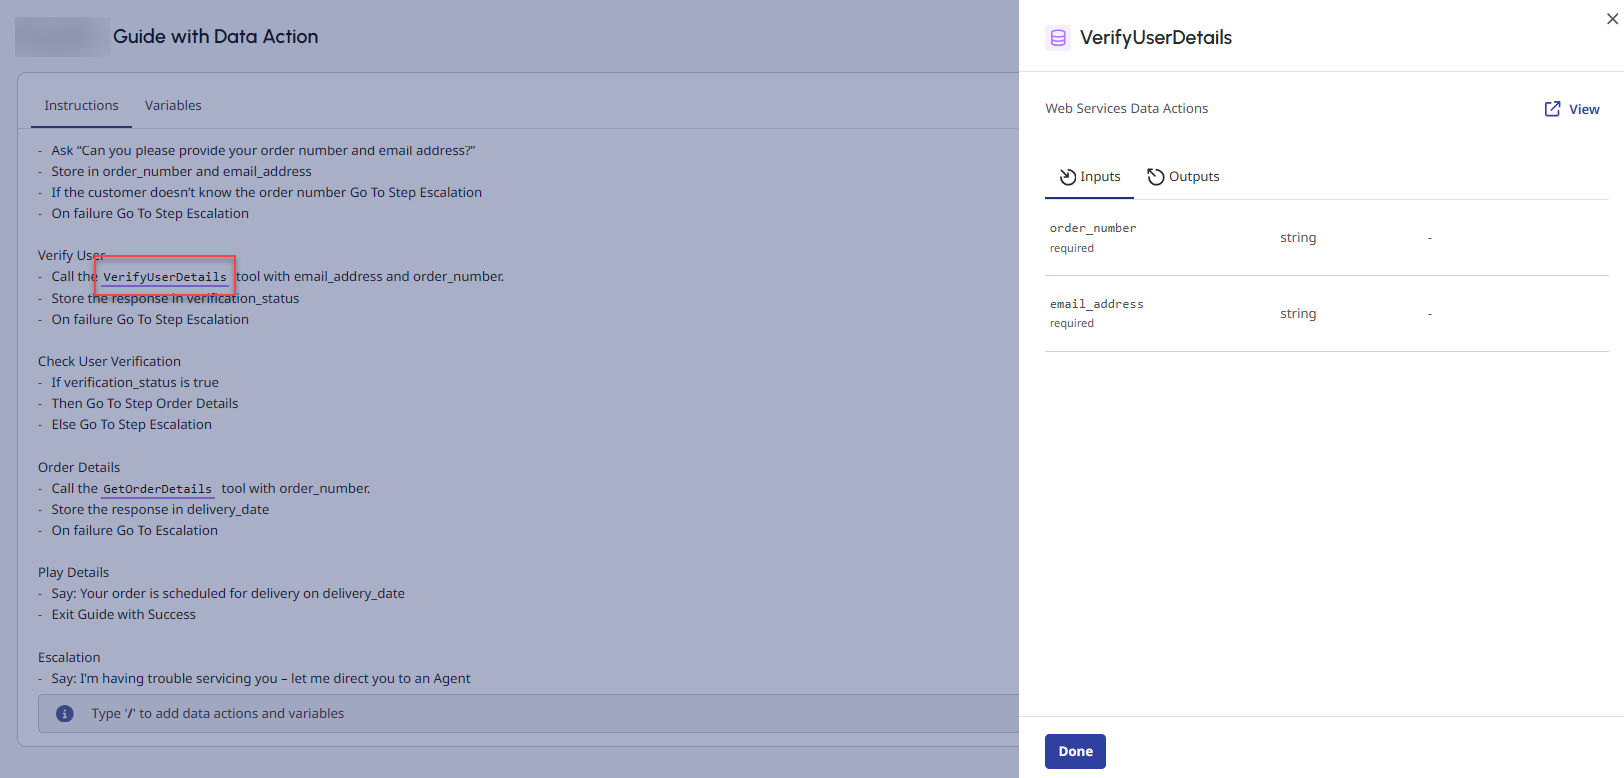The height and width of the screenshot is (778, 1624).
Task: Click the Play Details step heading
Action: (x=74, y=572)
